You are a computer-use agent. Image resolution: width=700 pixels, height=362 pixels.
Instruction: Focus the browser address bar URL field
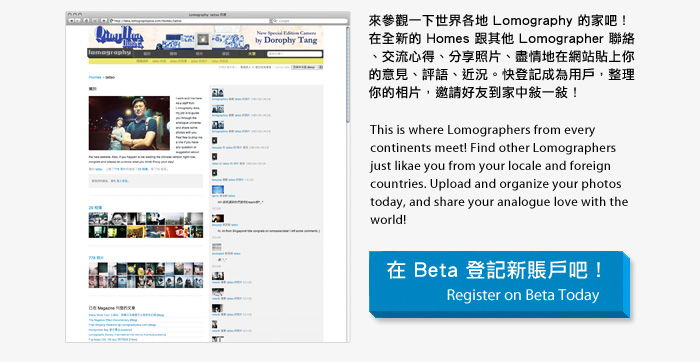[190, 21]
